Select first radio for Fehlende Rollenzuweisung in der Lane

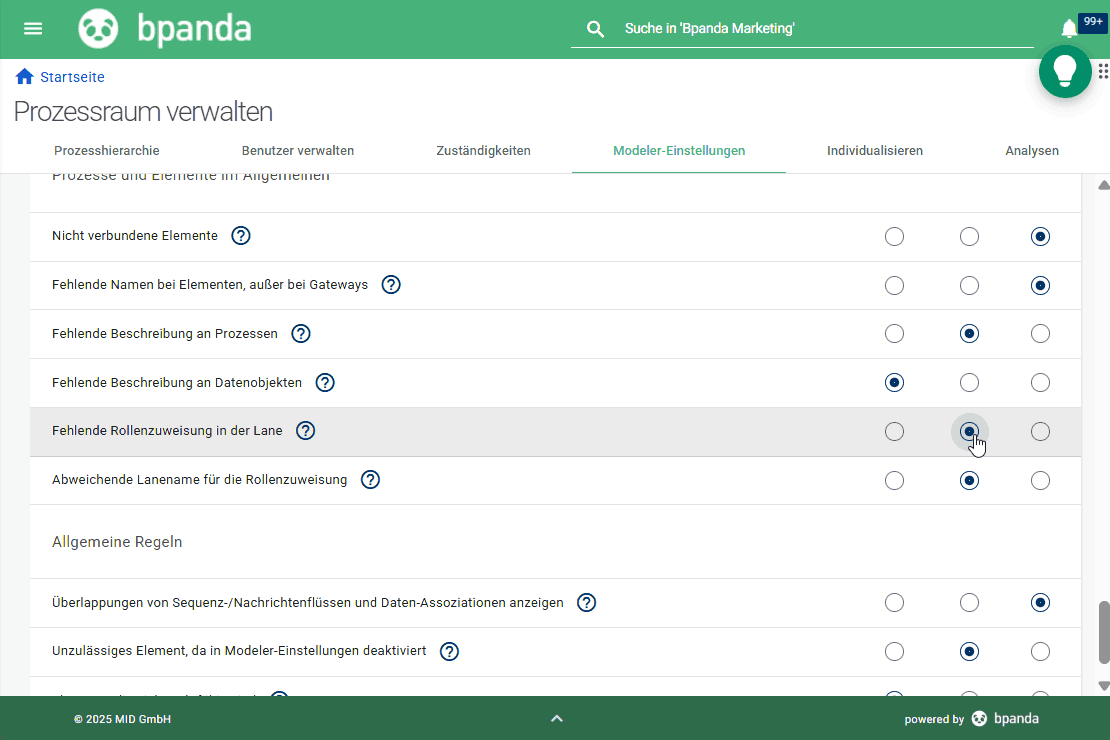[894, 431]
